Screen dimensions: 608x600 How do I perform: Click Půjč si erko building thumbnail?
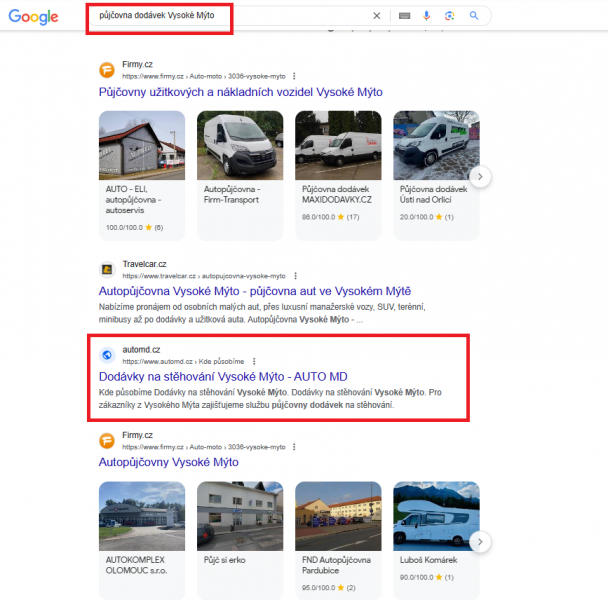[240, 516]
